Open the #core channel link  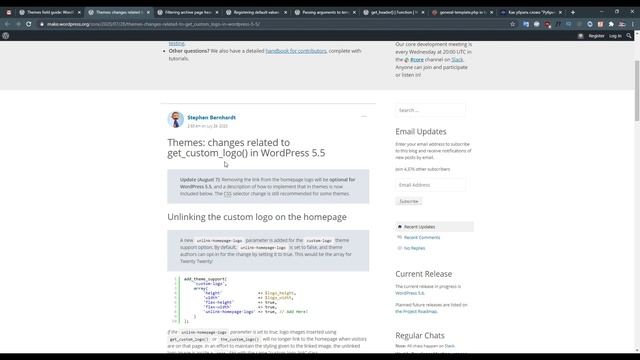[417, 60]
